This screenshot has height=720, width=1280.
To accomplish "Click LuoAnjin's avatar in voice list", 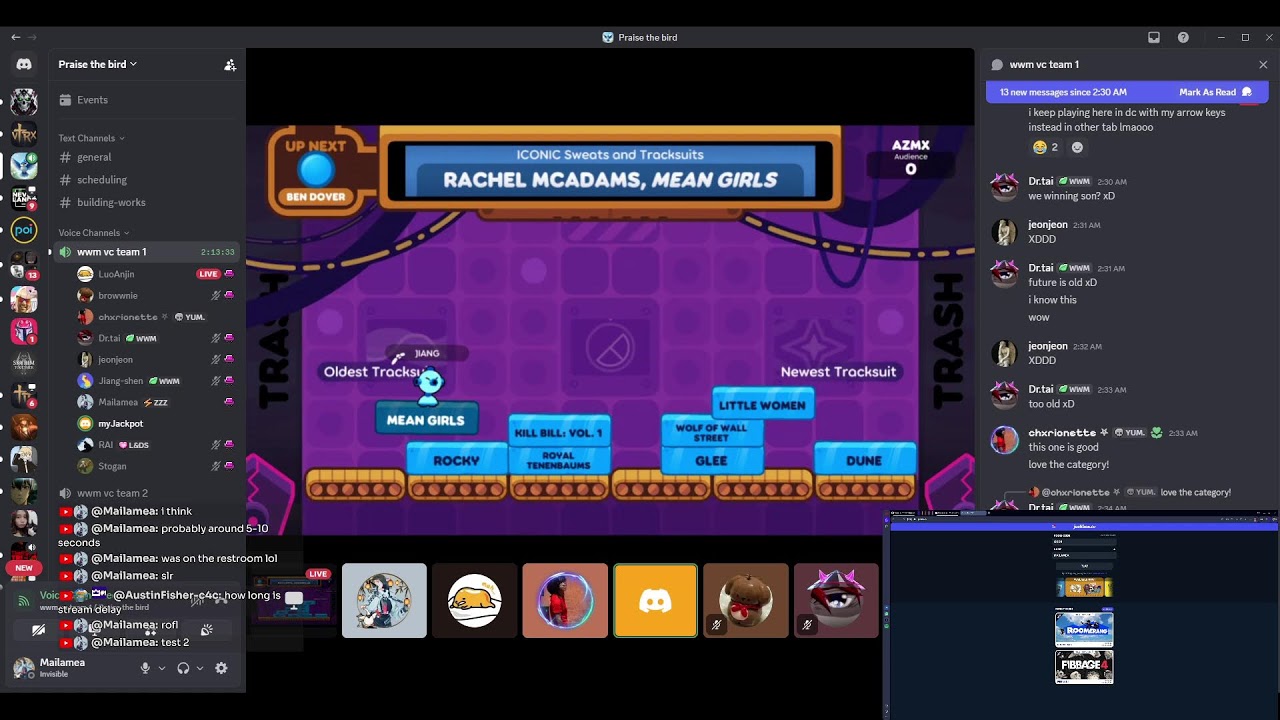I will [85, 274].
